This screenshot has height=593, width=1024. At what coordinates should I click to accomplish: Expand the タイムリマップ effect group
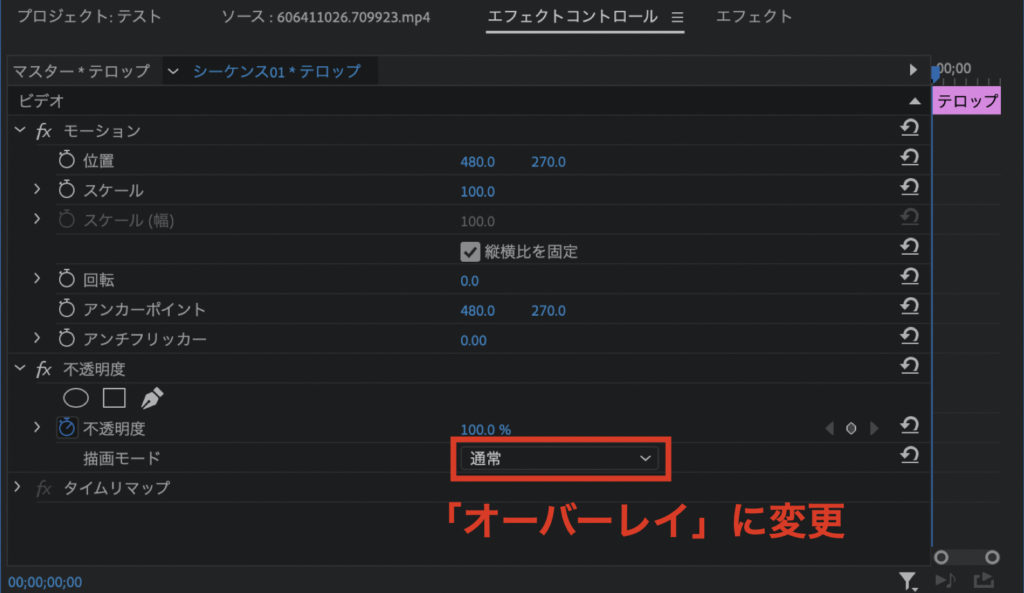[x=18, y=487]
